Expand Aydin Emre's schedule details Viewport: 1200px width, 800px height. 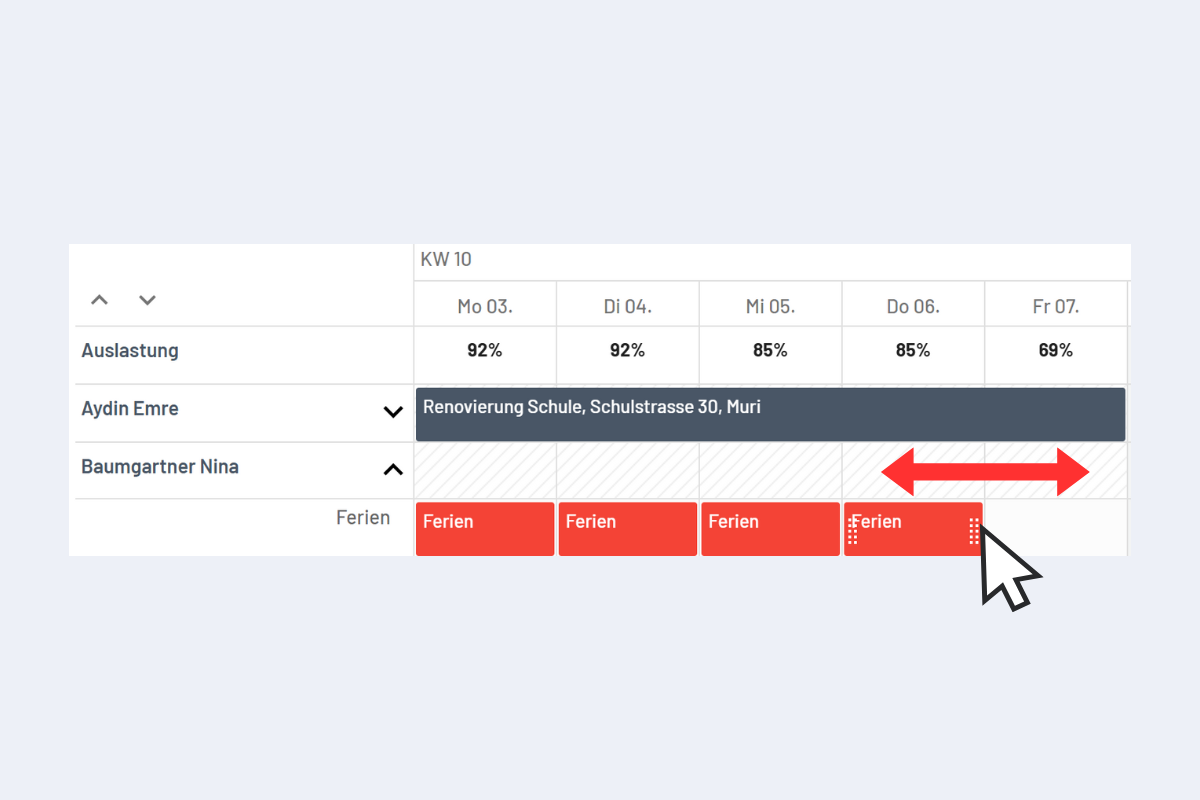[x=391, y=410]
